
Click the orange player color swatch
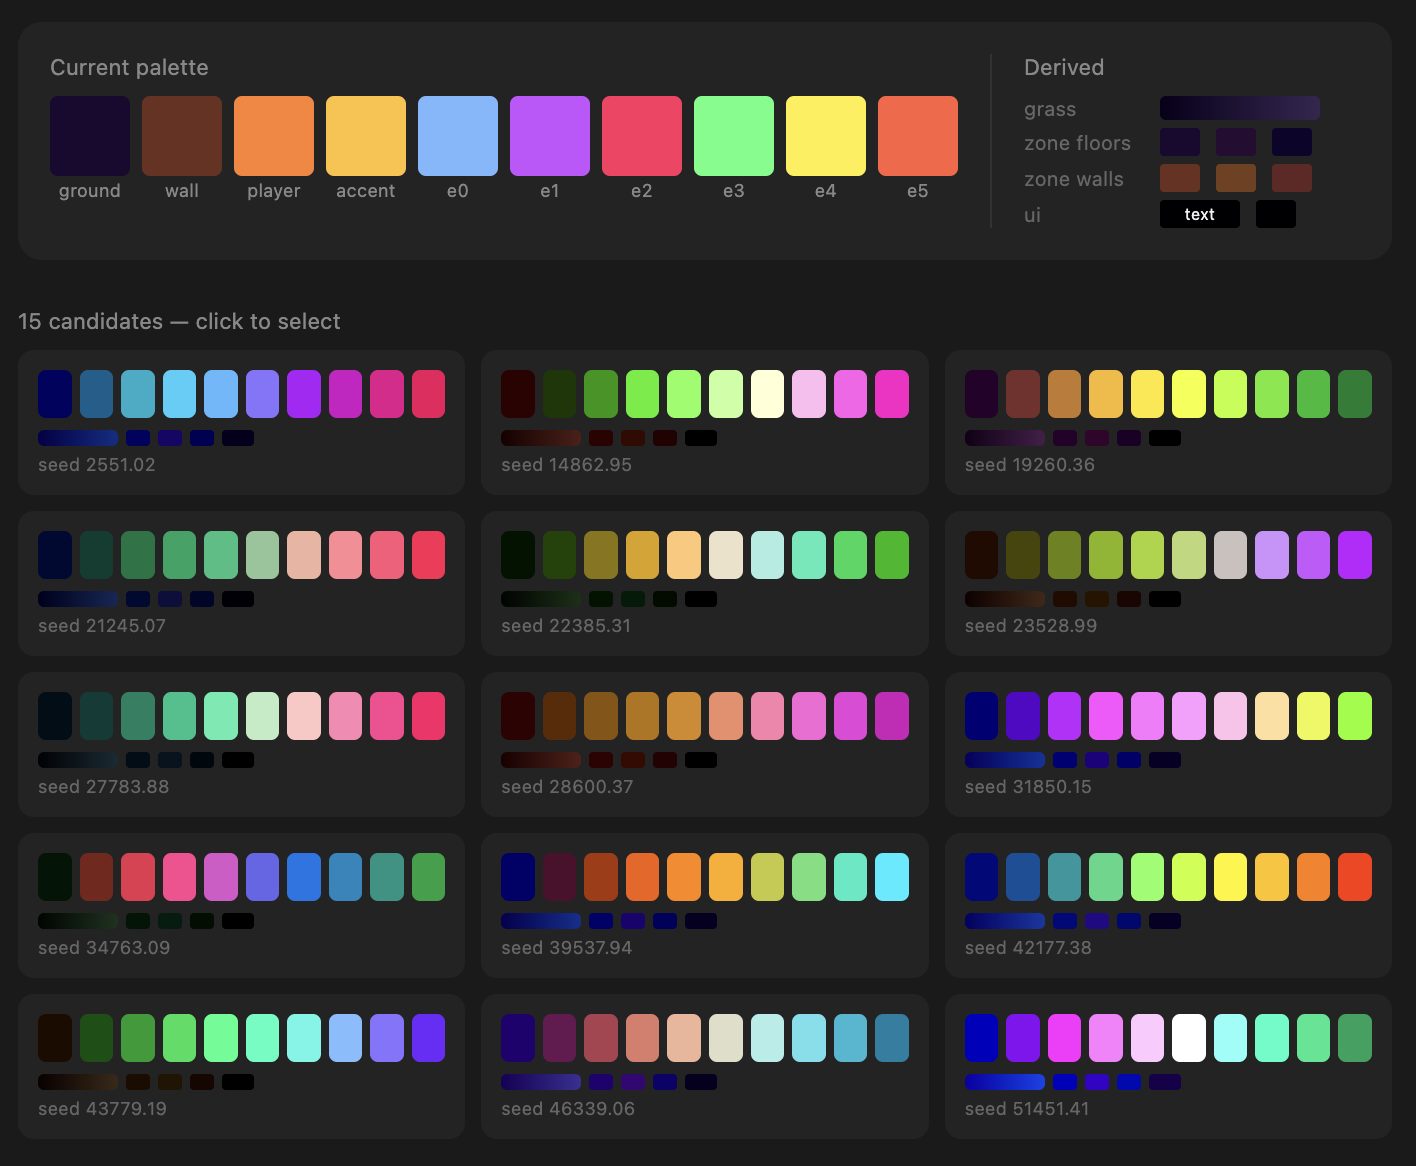click(x=274, y=136)
